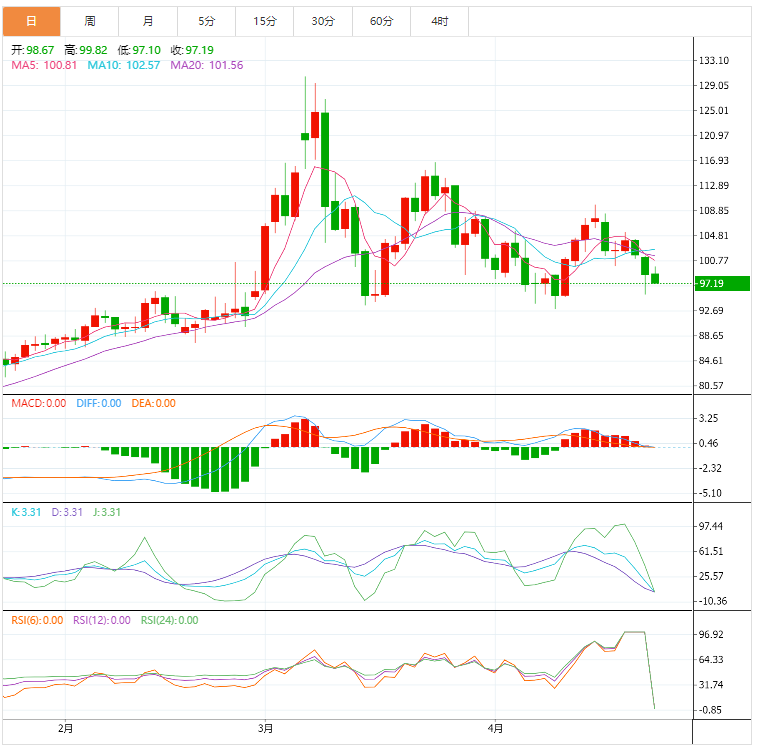Click the MA10 moving average label

click(116, 65)
